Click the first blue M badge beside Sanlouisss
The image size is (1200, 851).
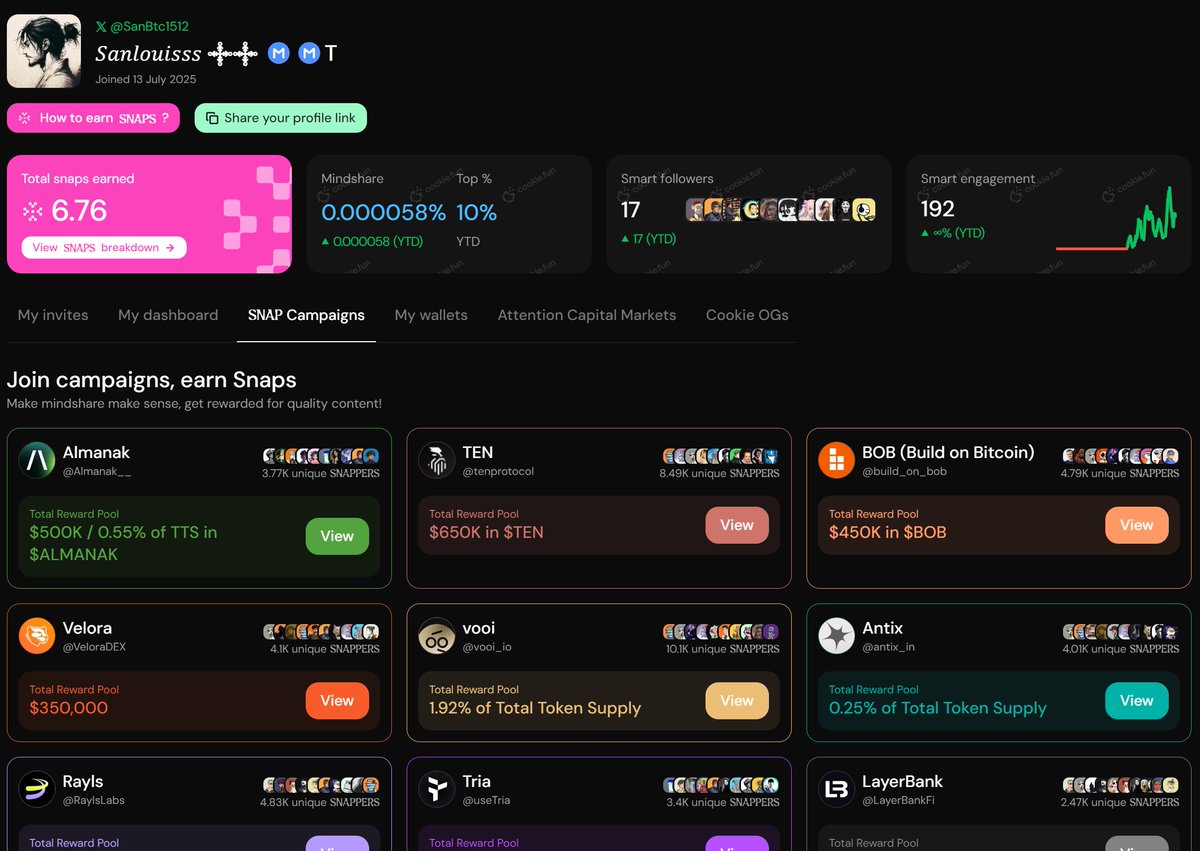click(x=279, y=53)
